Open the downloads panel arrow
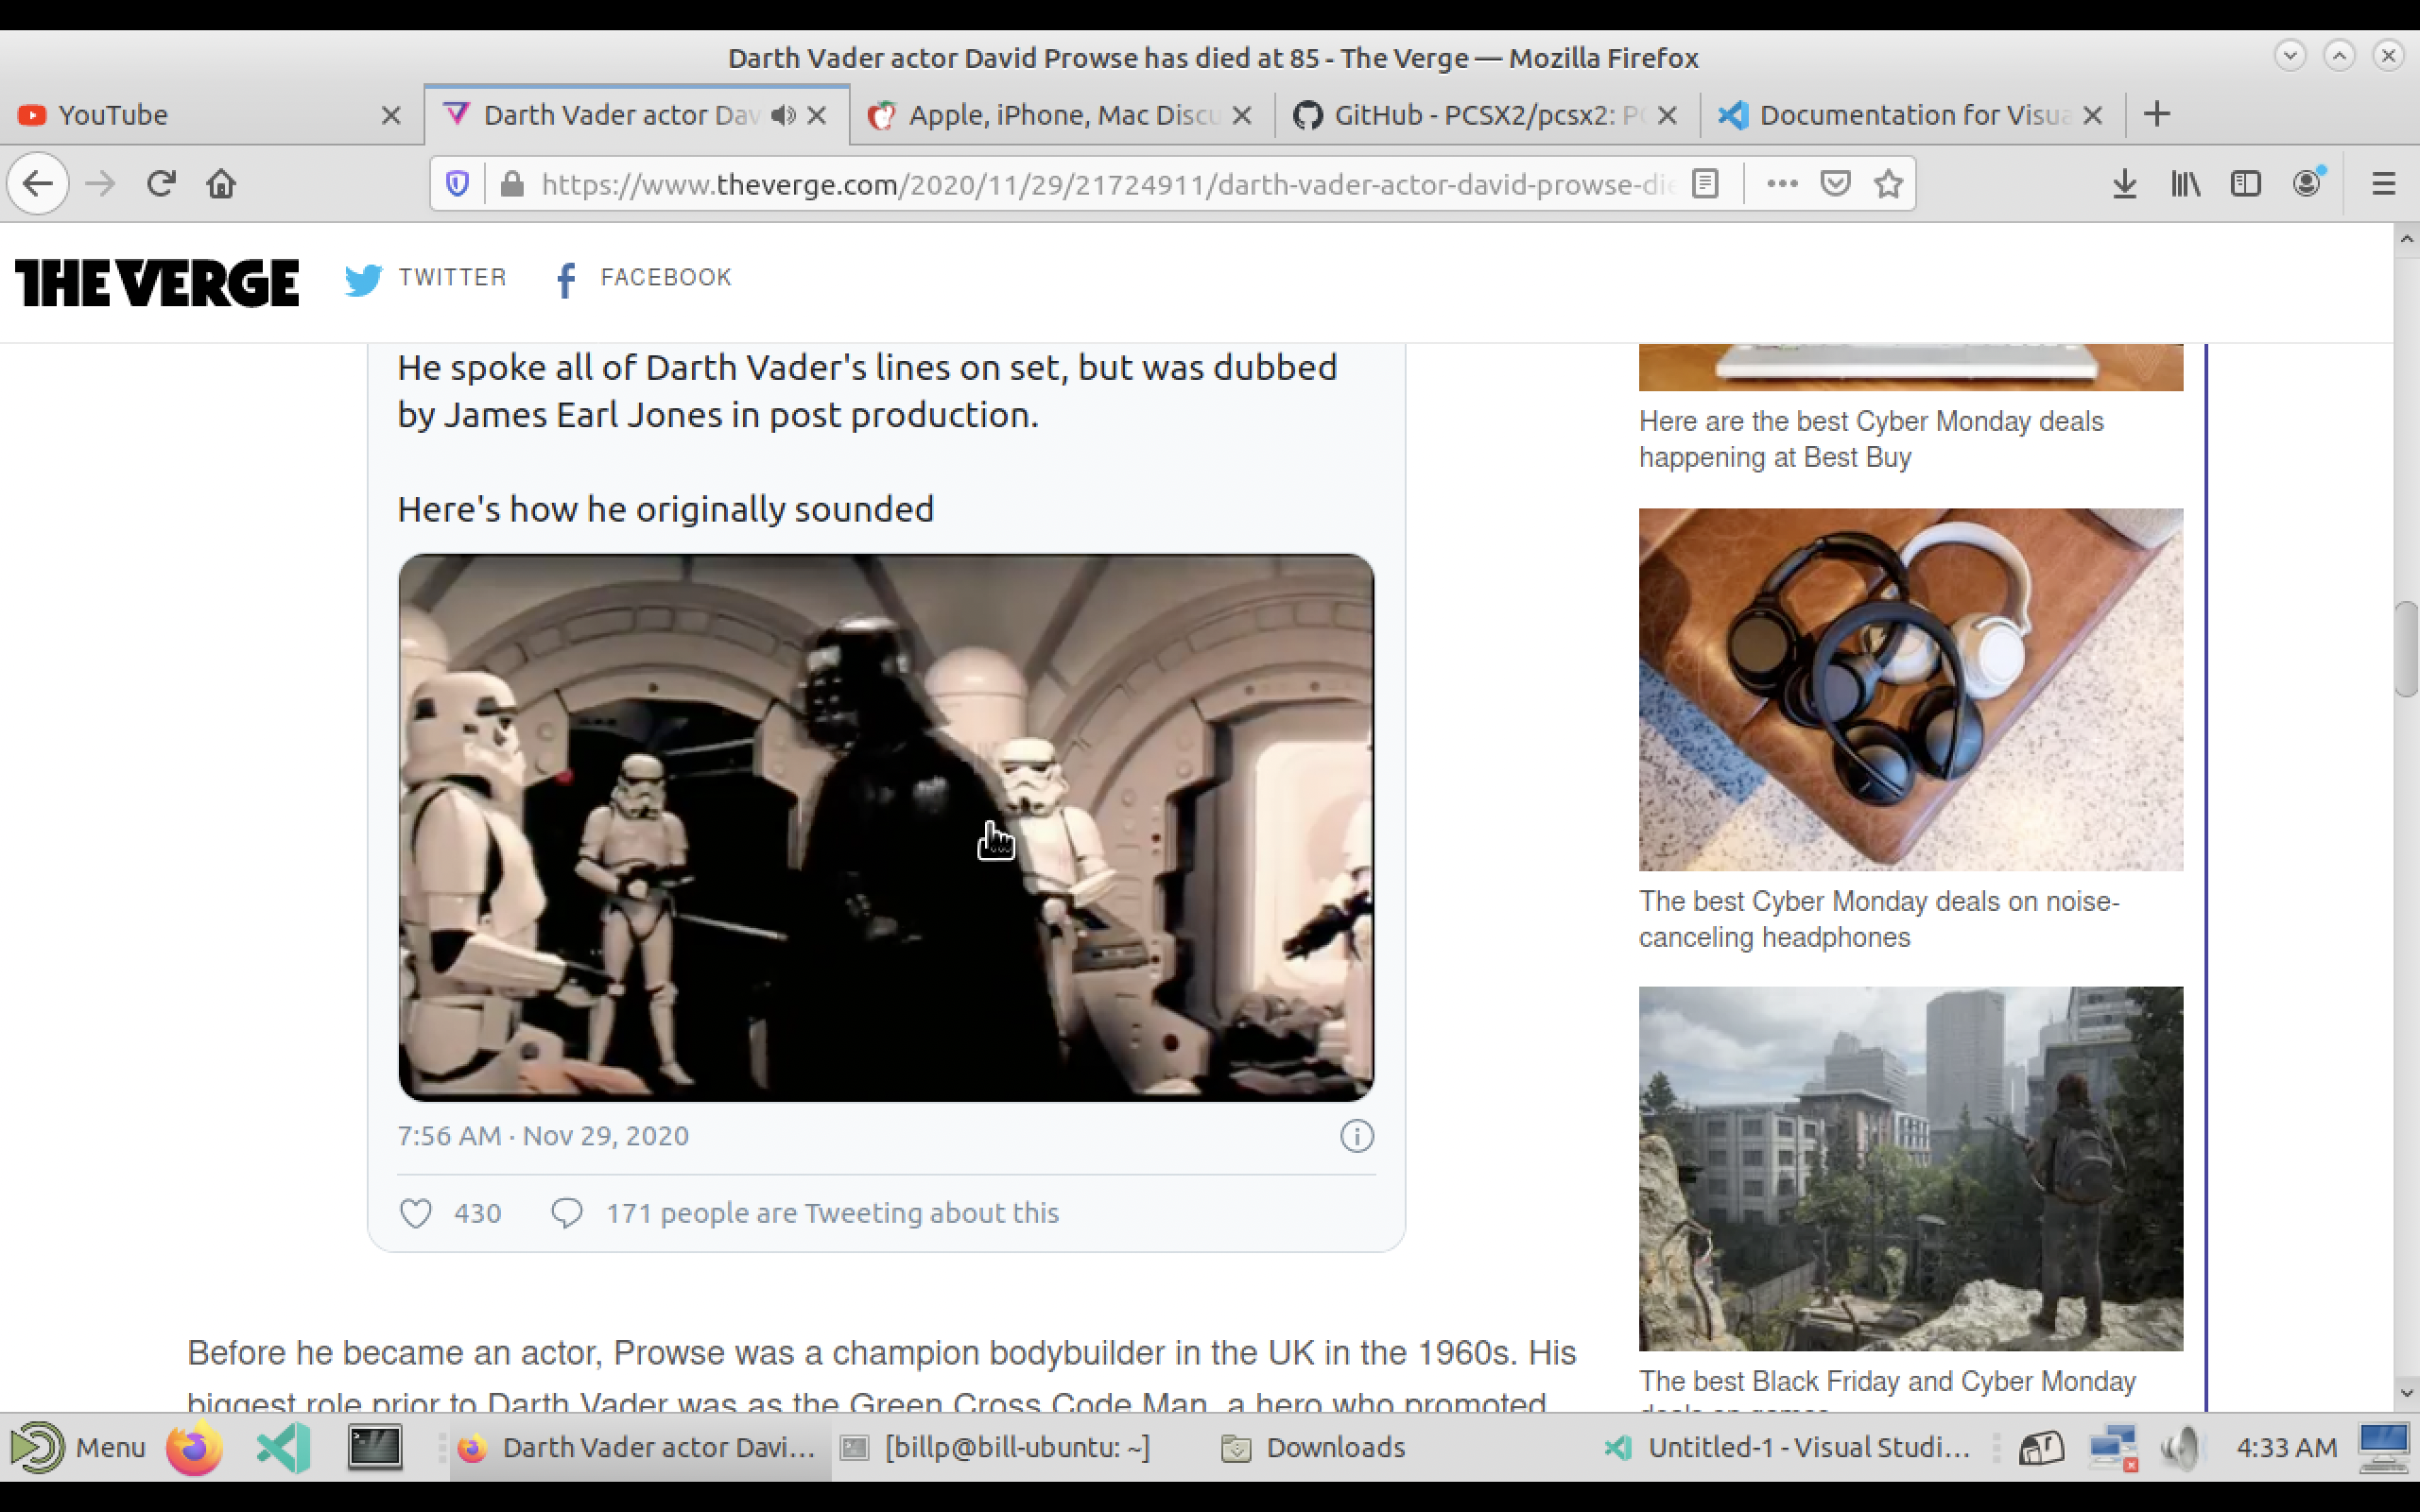2420x1512 pixels. coord(2125,184)
